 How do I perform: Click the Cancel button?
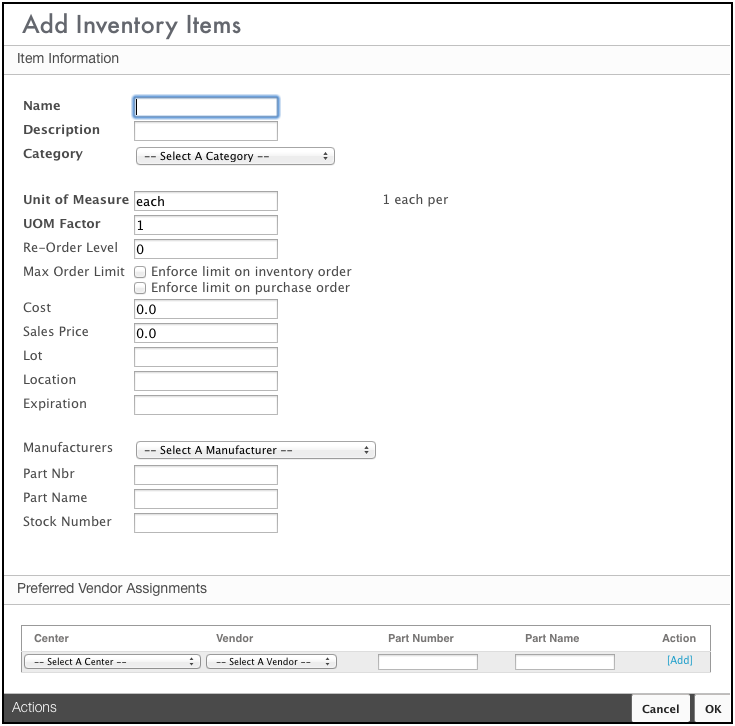660,709
